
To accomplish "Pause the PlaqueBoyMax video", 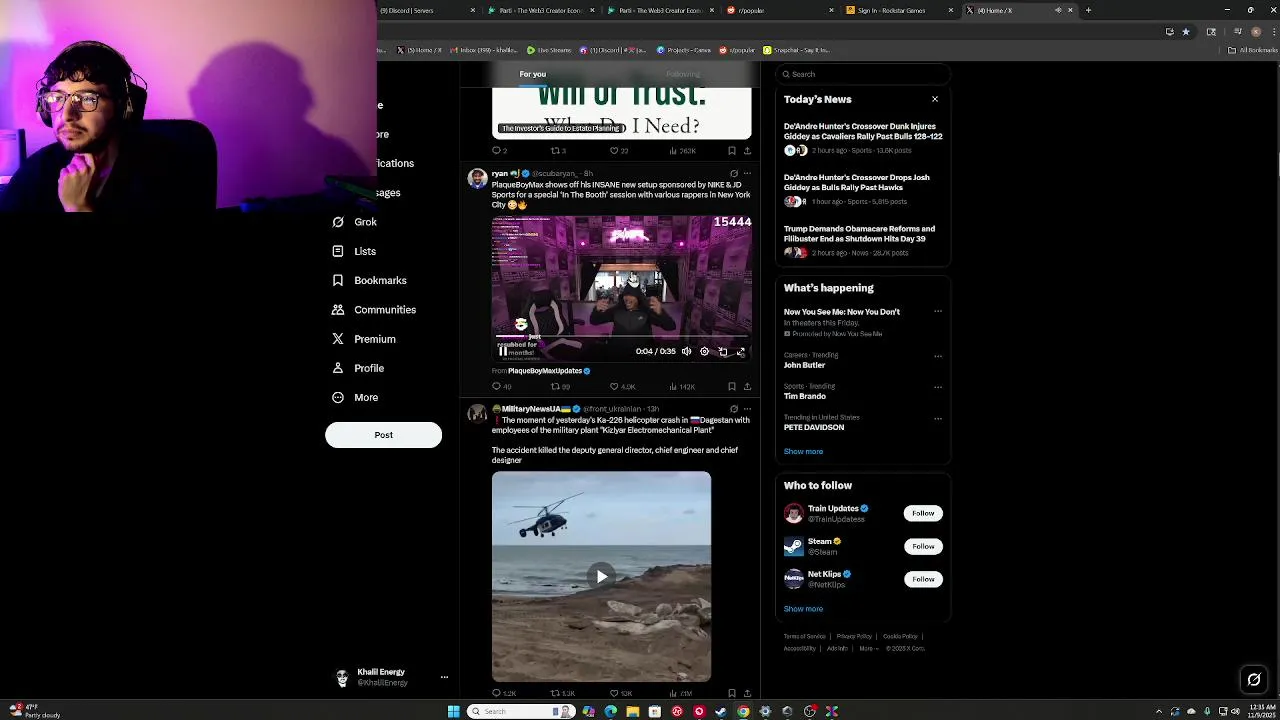I will 503,352.
